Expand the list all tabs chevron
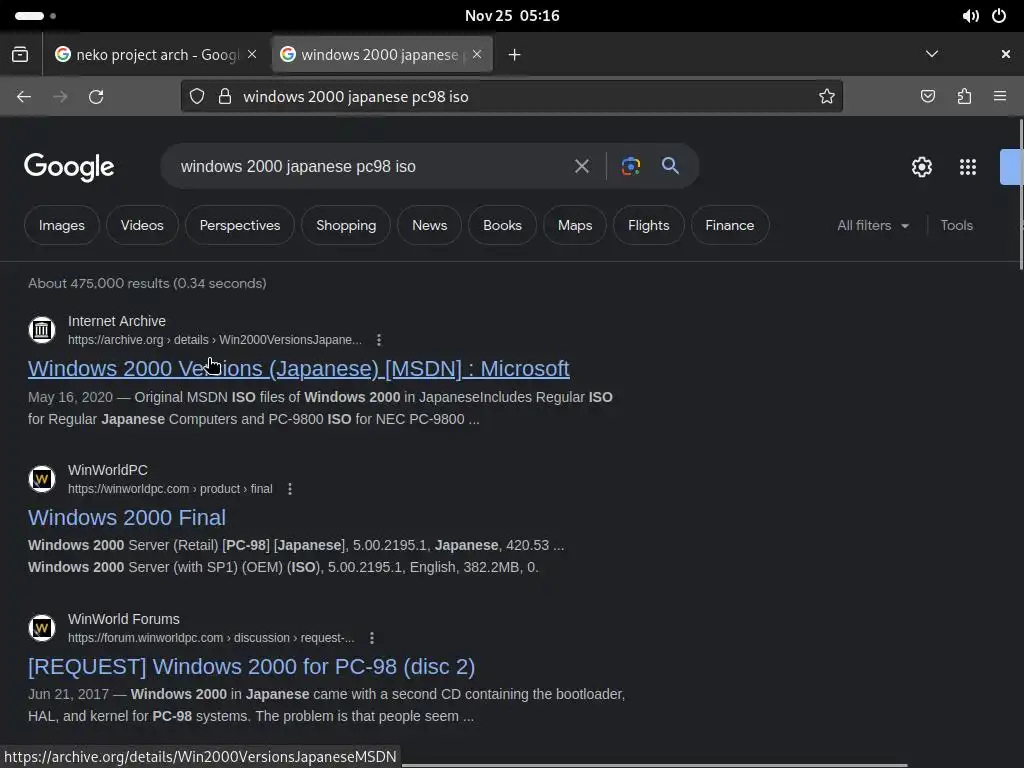The image size is (1024, 768). pos(932,54)
